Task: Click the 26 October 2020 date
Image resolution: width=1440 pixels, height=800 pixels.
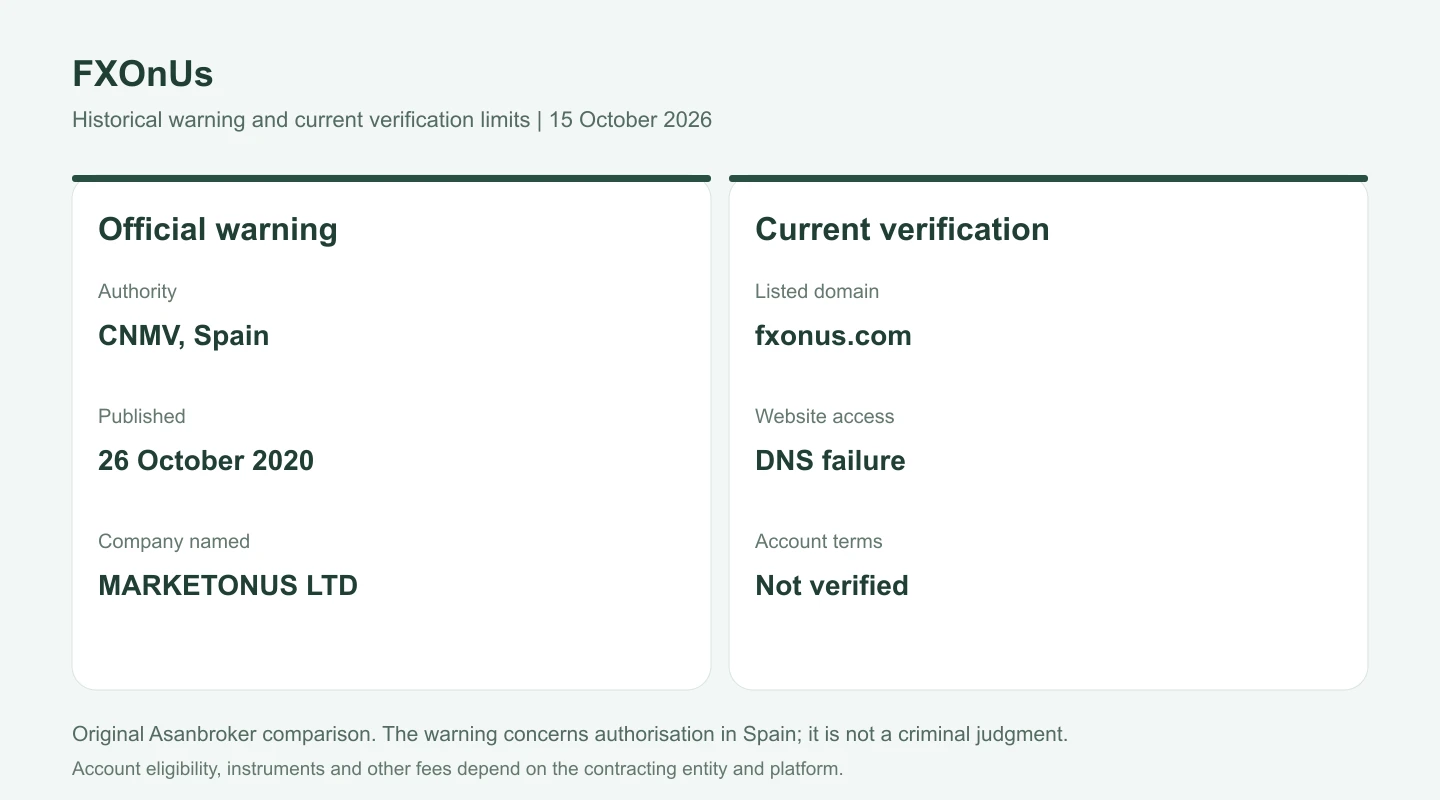Action: click(206, 460)
